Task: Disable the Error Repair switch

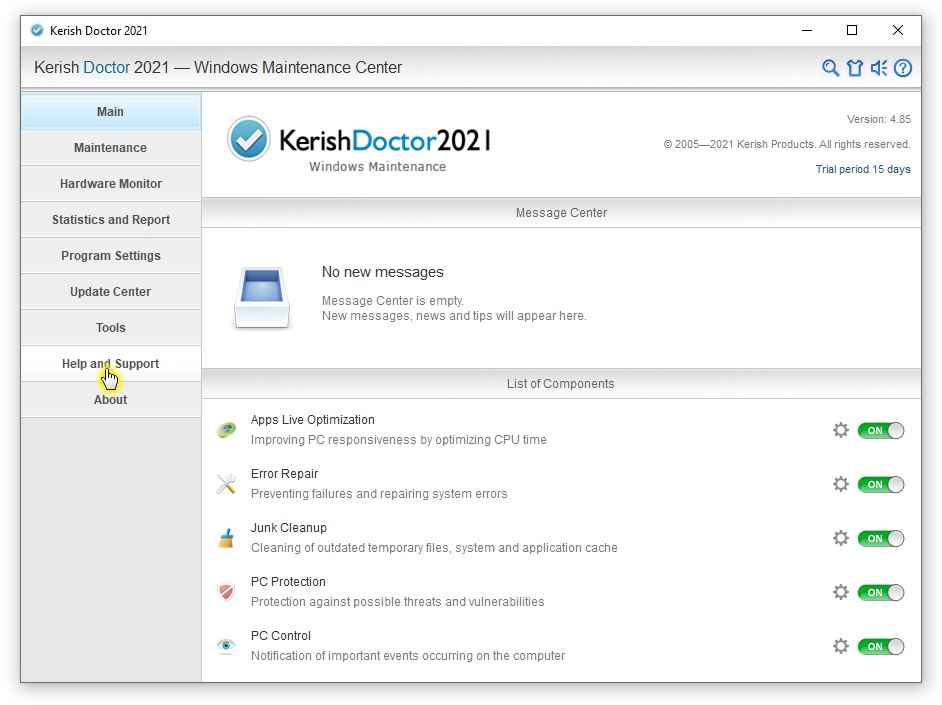Action: tap(880, 484)
